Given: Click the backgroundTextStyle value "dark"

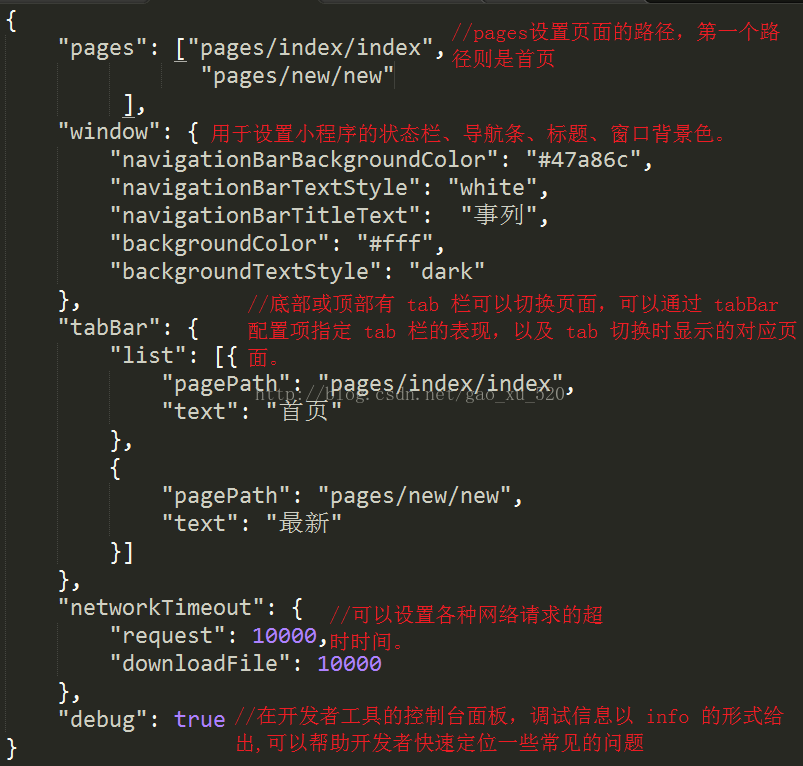Looking at the screenshot, I should click(447, 271).
